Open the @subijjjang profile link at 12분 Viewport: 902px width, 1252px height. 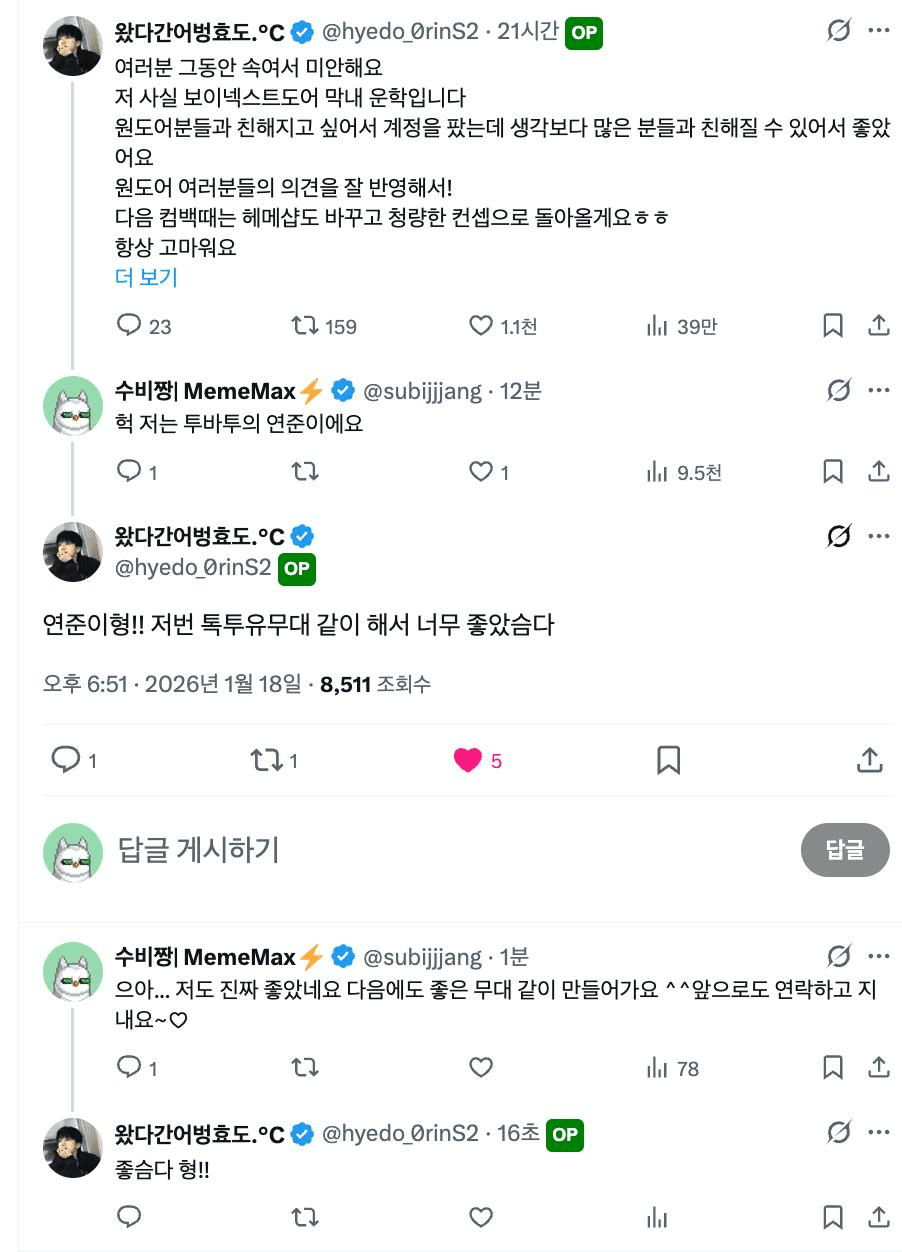click(420, 391)
